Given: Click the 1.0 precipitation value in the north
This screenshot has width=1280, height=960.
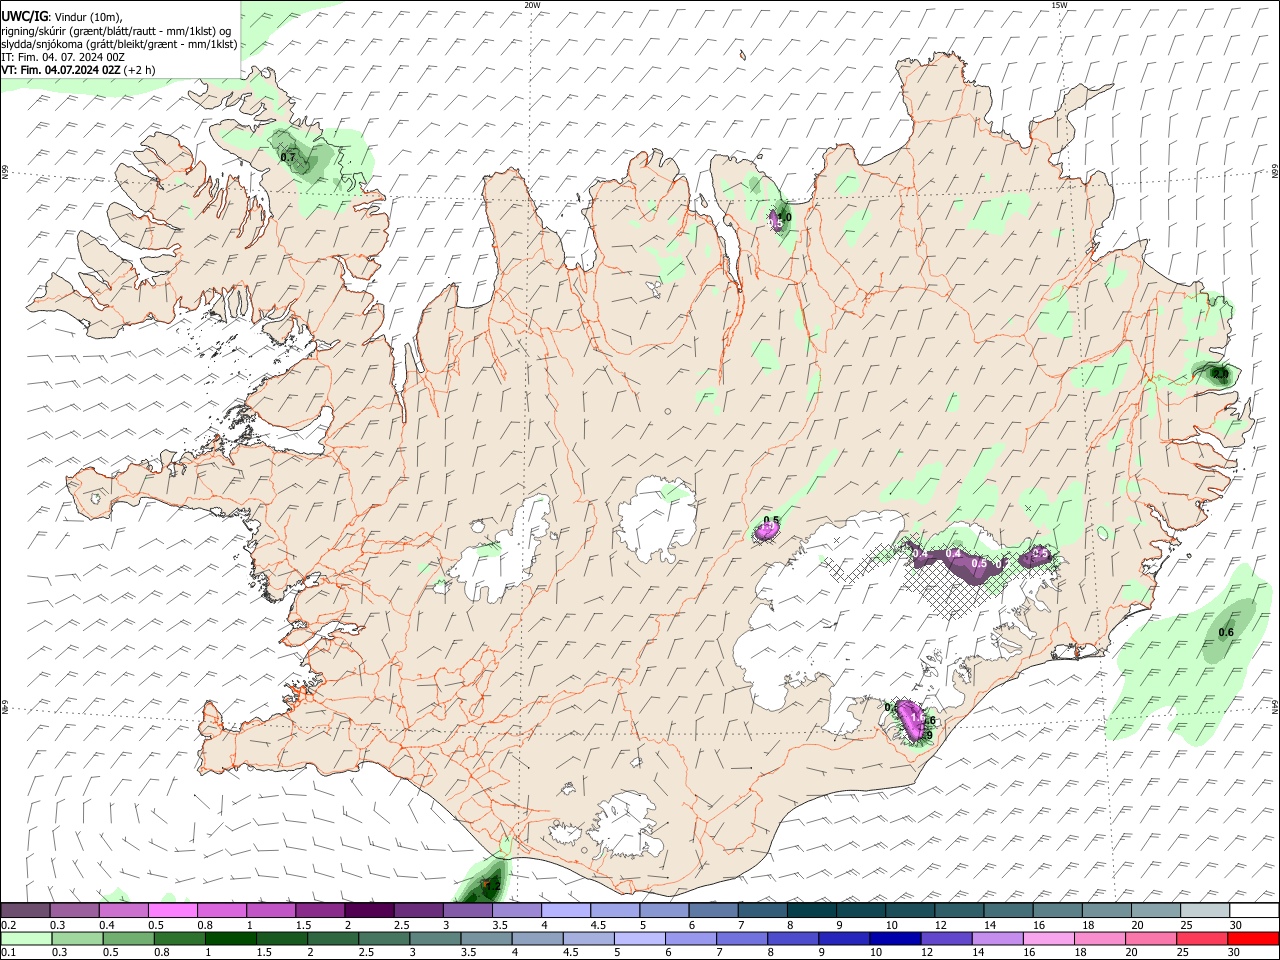Looking at the screenshot, I should pos(783,217).
